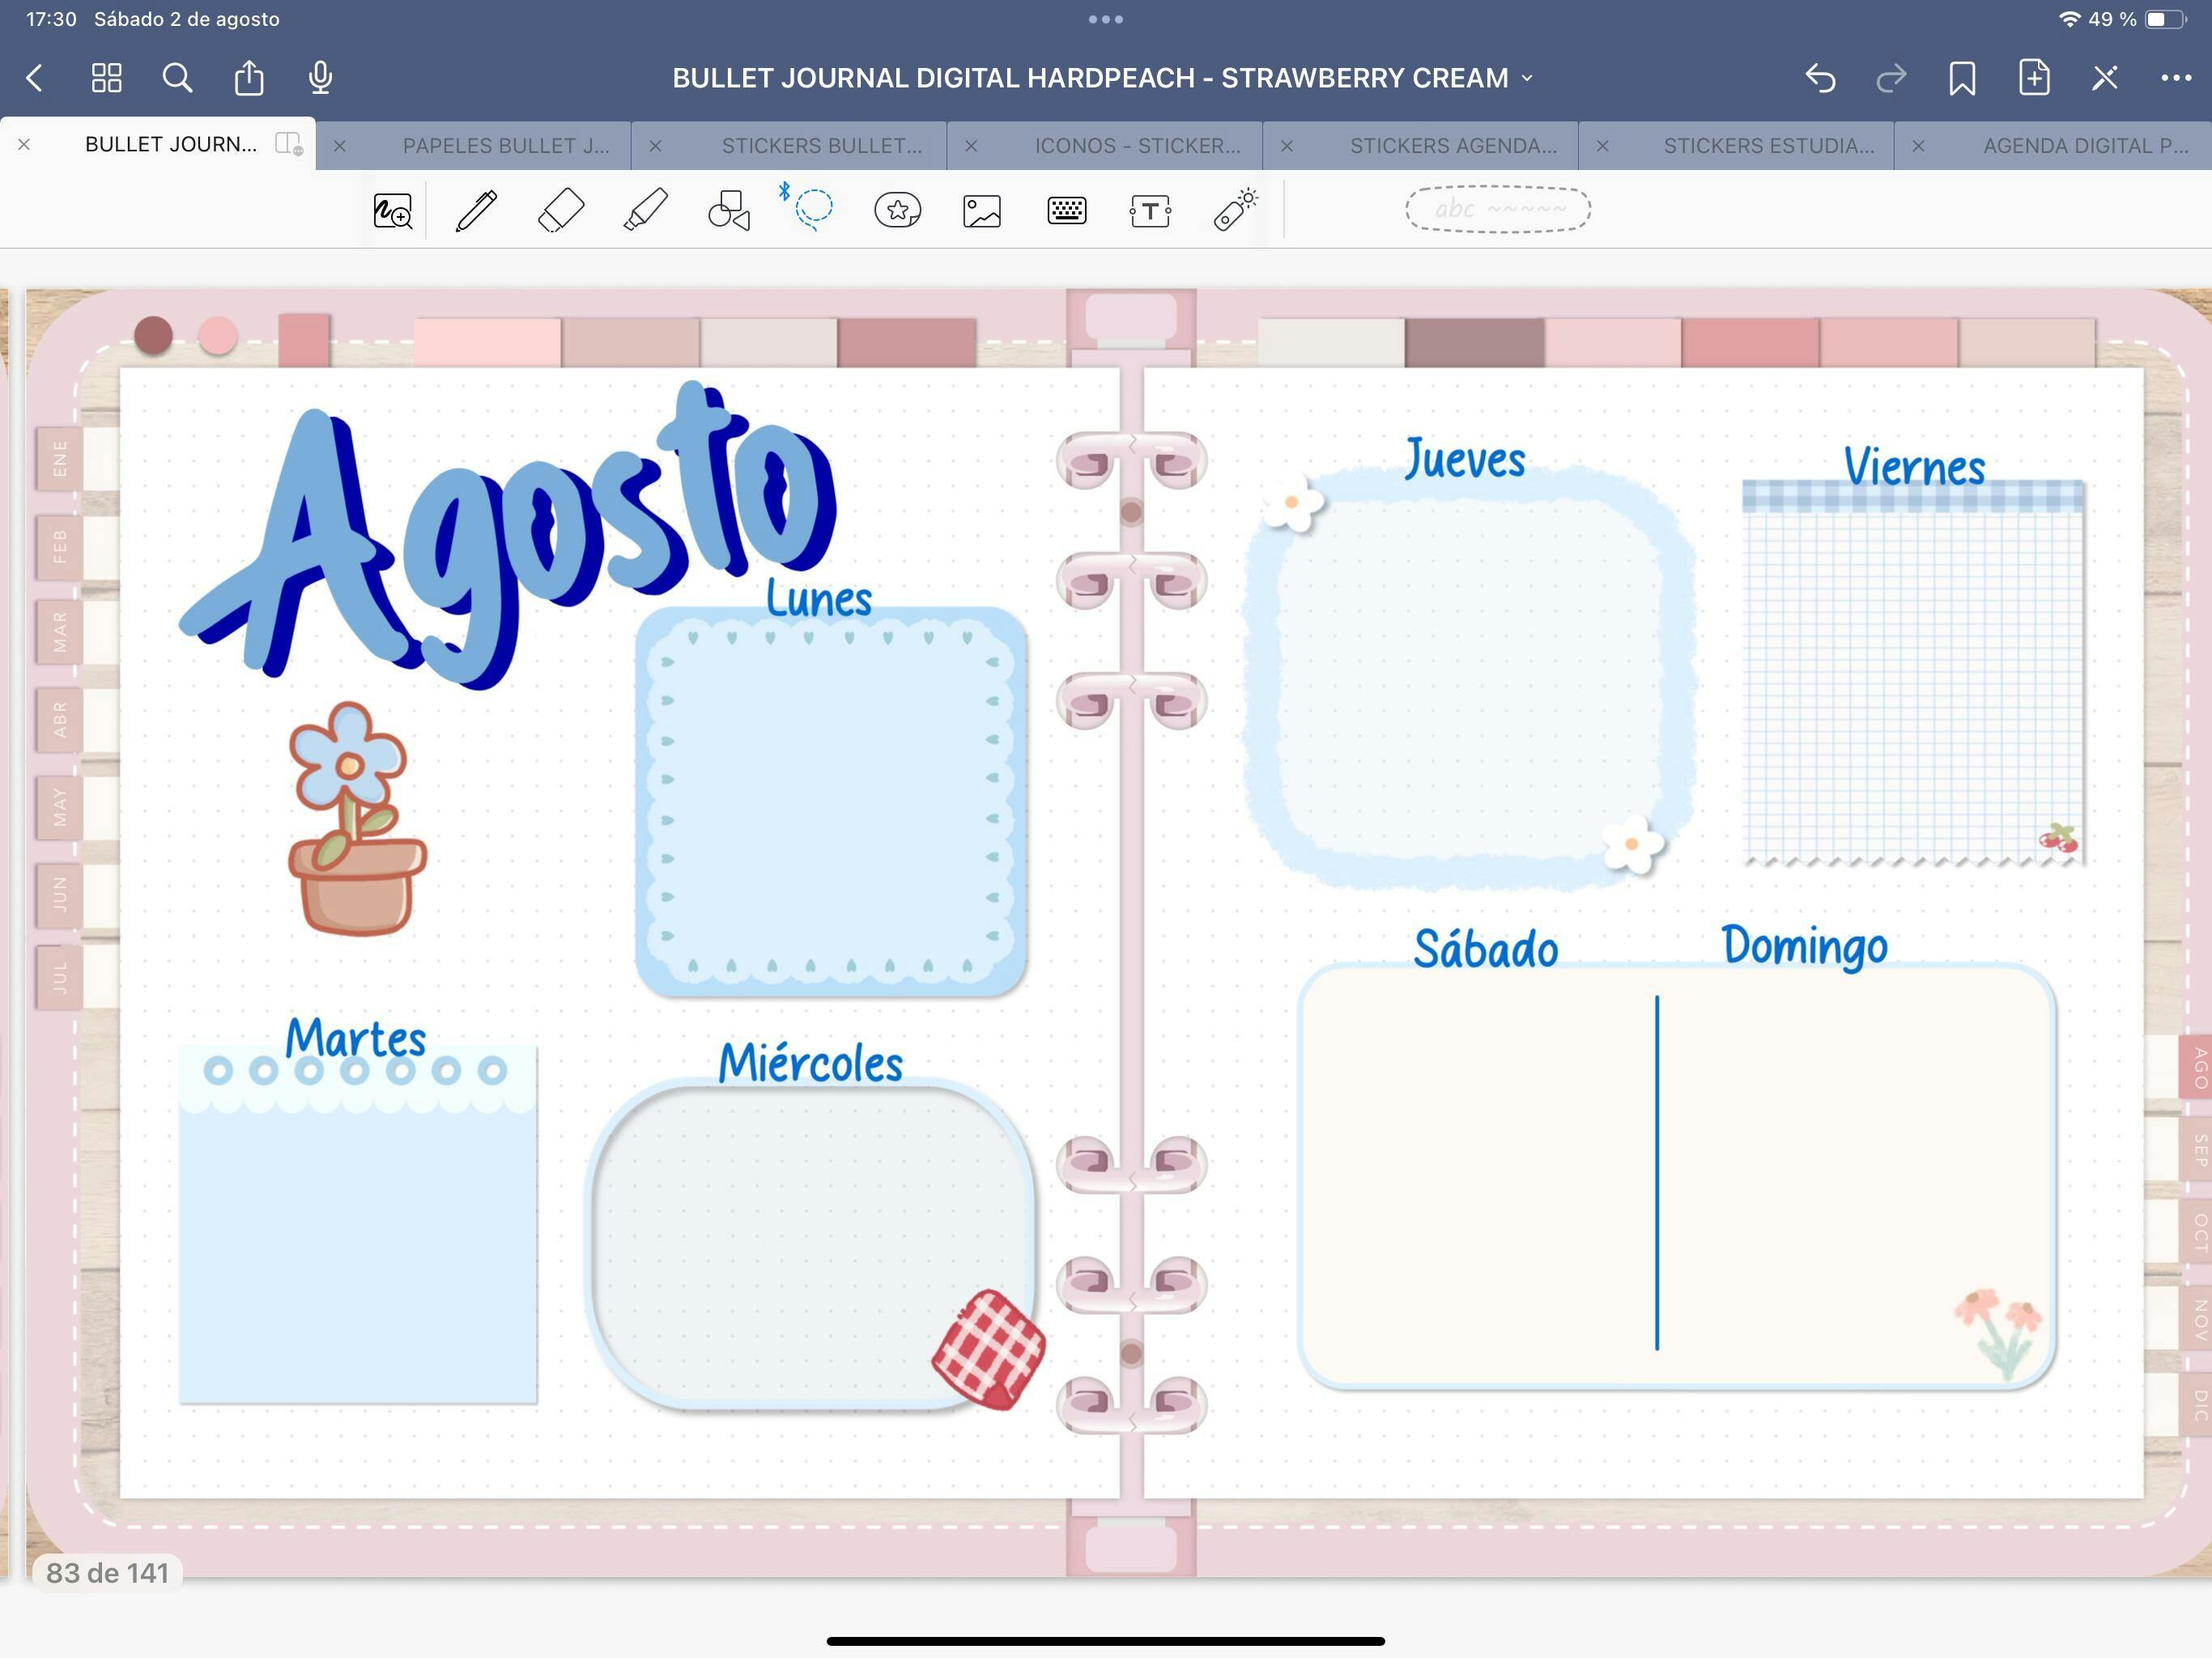Viewport: 2212px width, 1658px height.
Task: Switch to STICKERS AGENDA... tab
Action: (x=1452, y=146)
